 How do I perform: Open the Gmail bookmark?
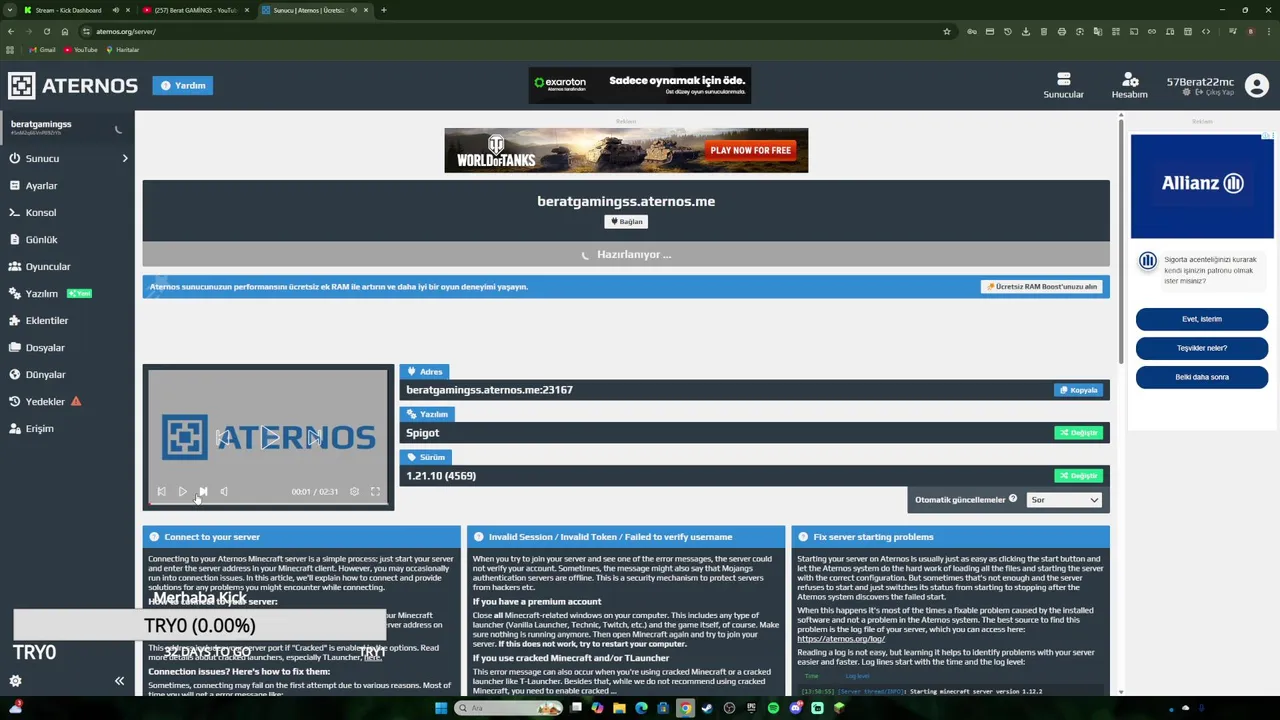(42, 50)
